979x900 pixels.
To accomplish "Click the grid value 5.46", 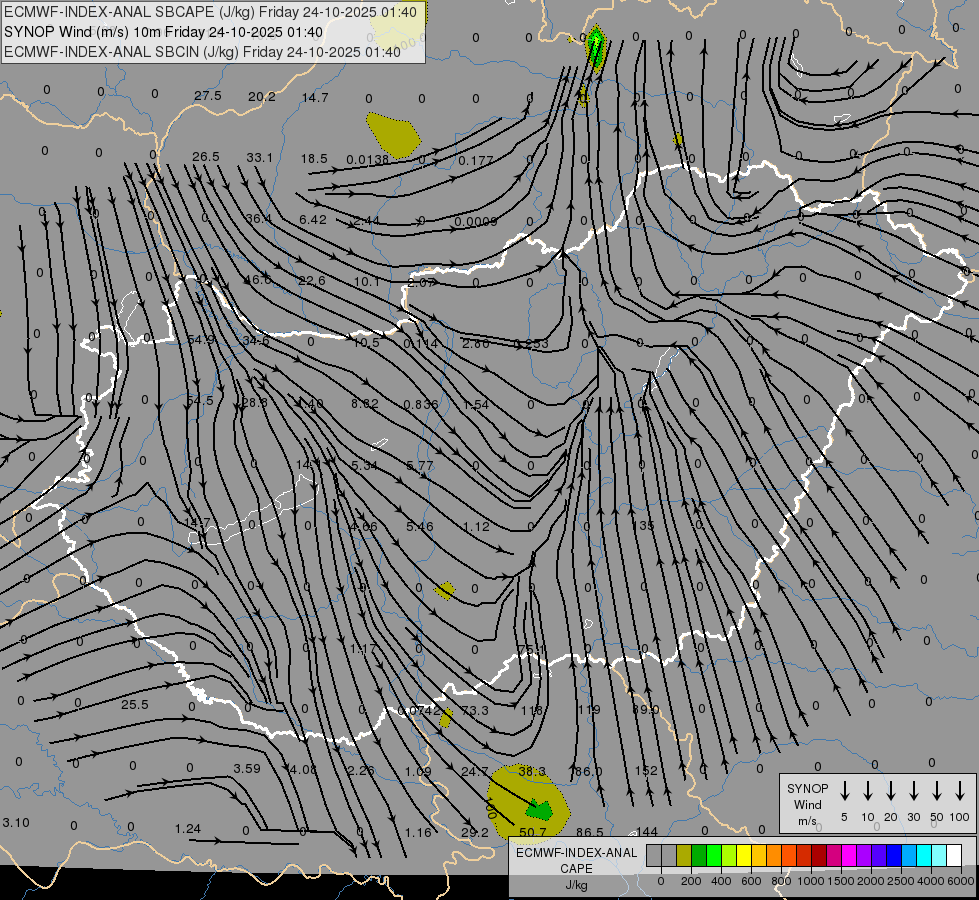I will coord(420,527).
